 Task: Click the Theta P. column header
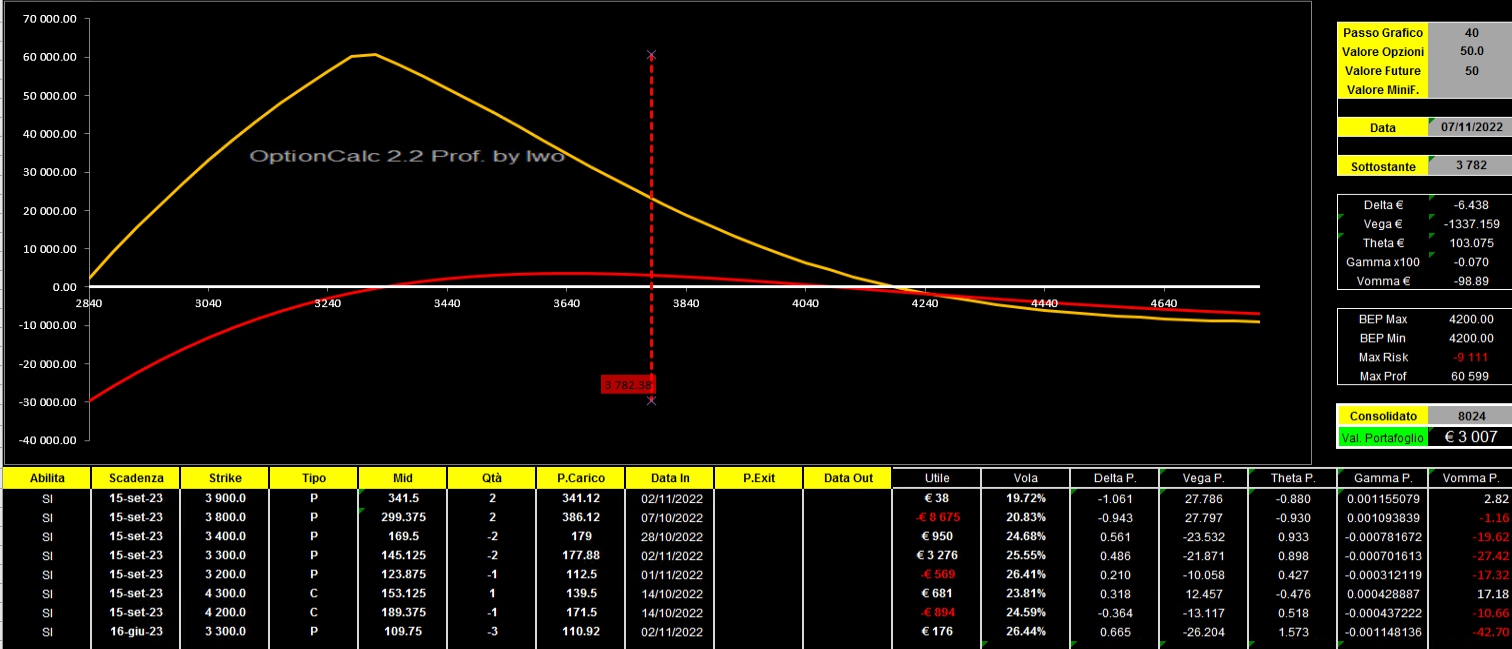click(x=1292, y=478)
